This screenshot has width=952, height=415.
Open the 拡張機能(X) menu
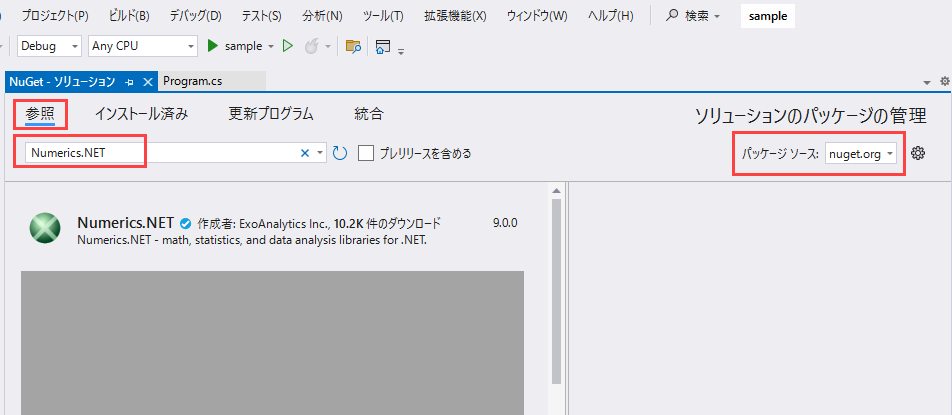455,16
